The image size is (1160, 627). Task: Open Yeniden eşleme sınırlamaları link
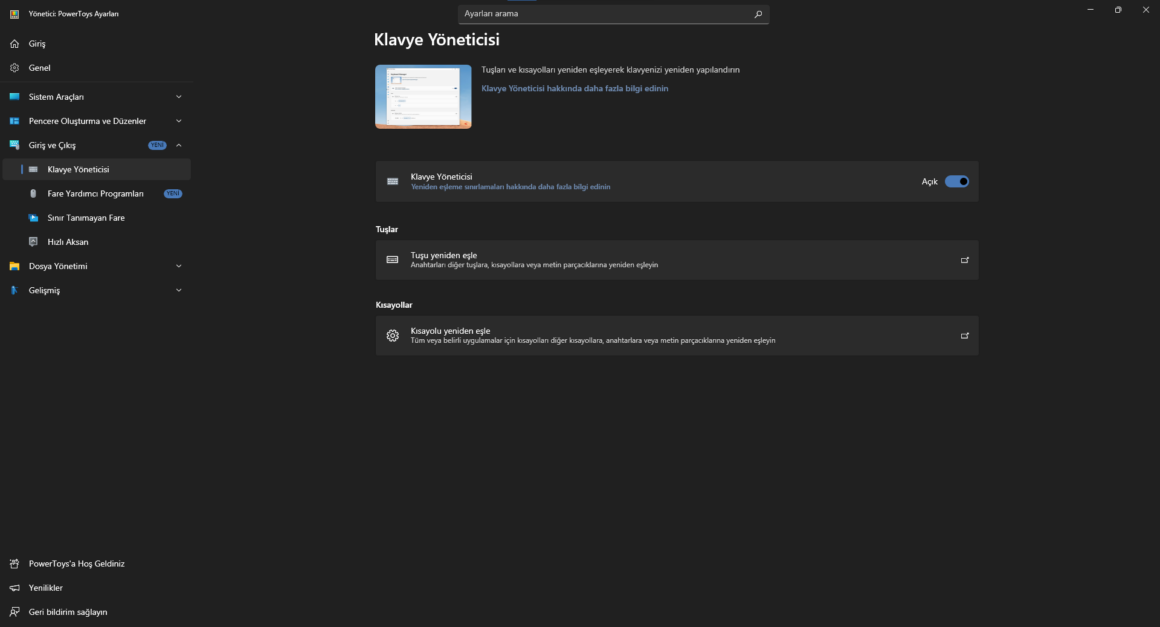point(510,187)
